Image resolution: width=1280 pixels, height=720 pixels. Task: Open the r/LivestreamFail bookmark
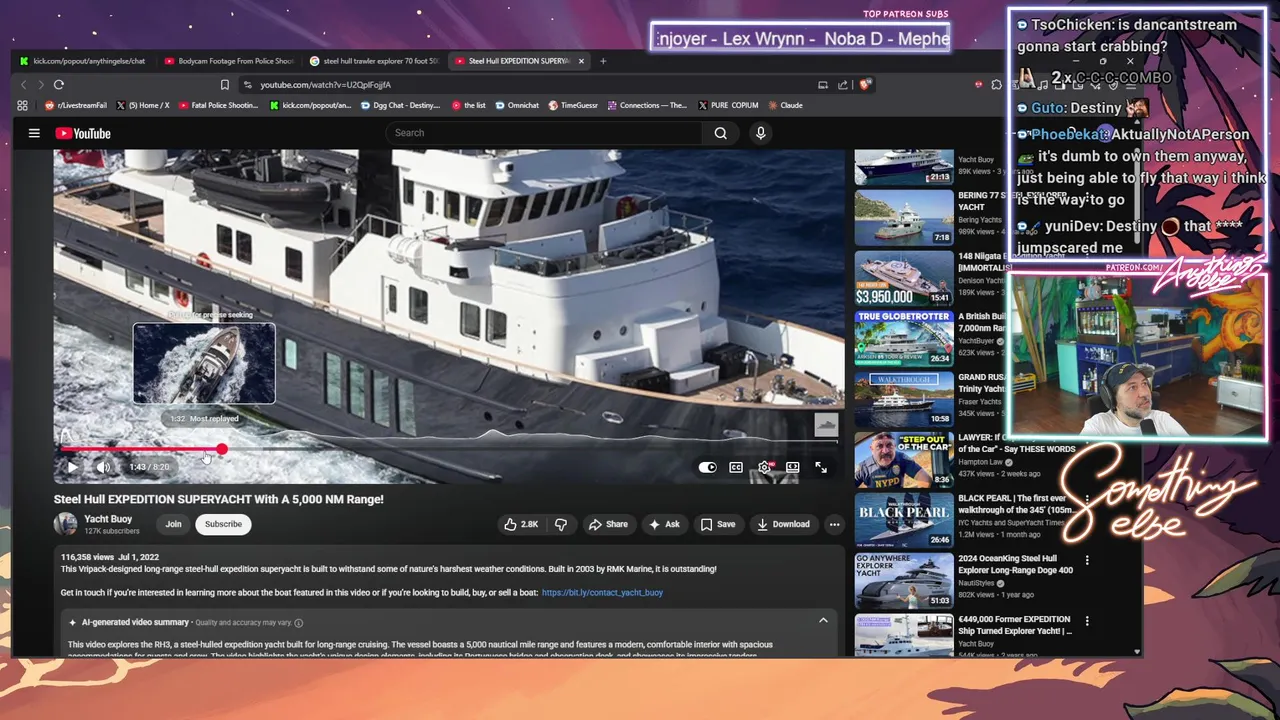(x=74, y=105)
